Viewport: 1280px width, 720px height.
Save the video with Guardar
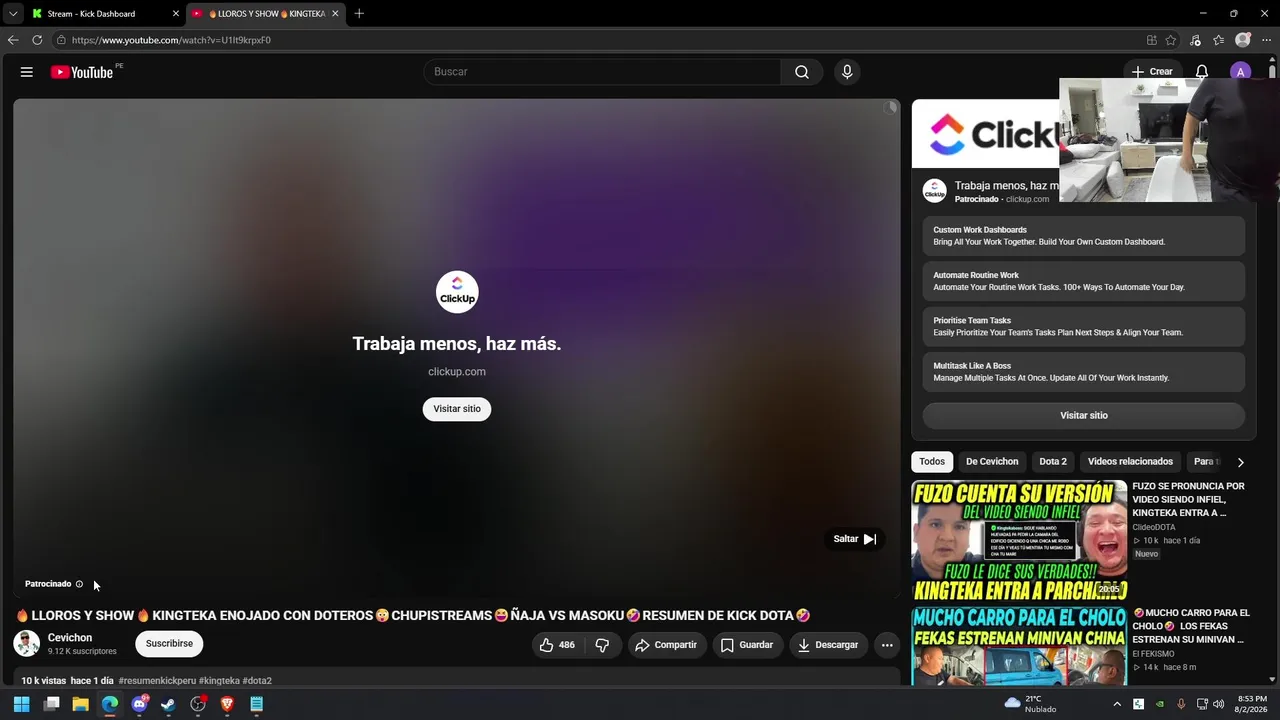[x=747, y=645]
